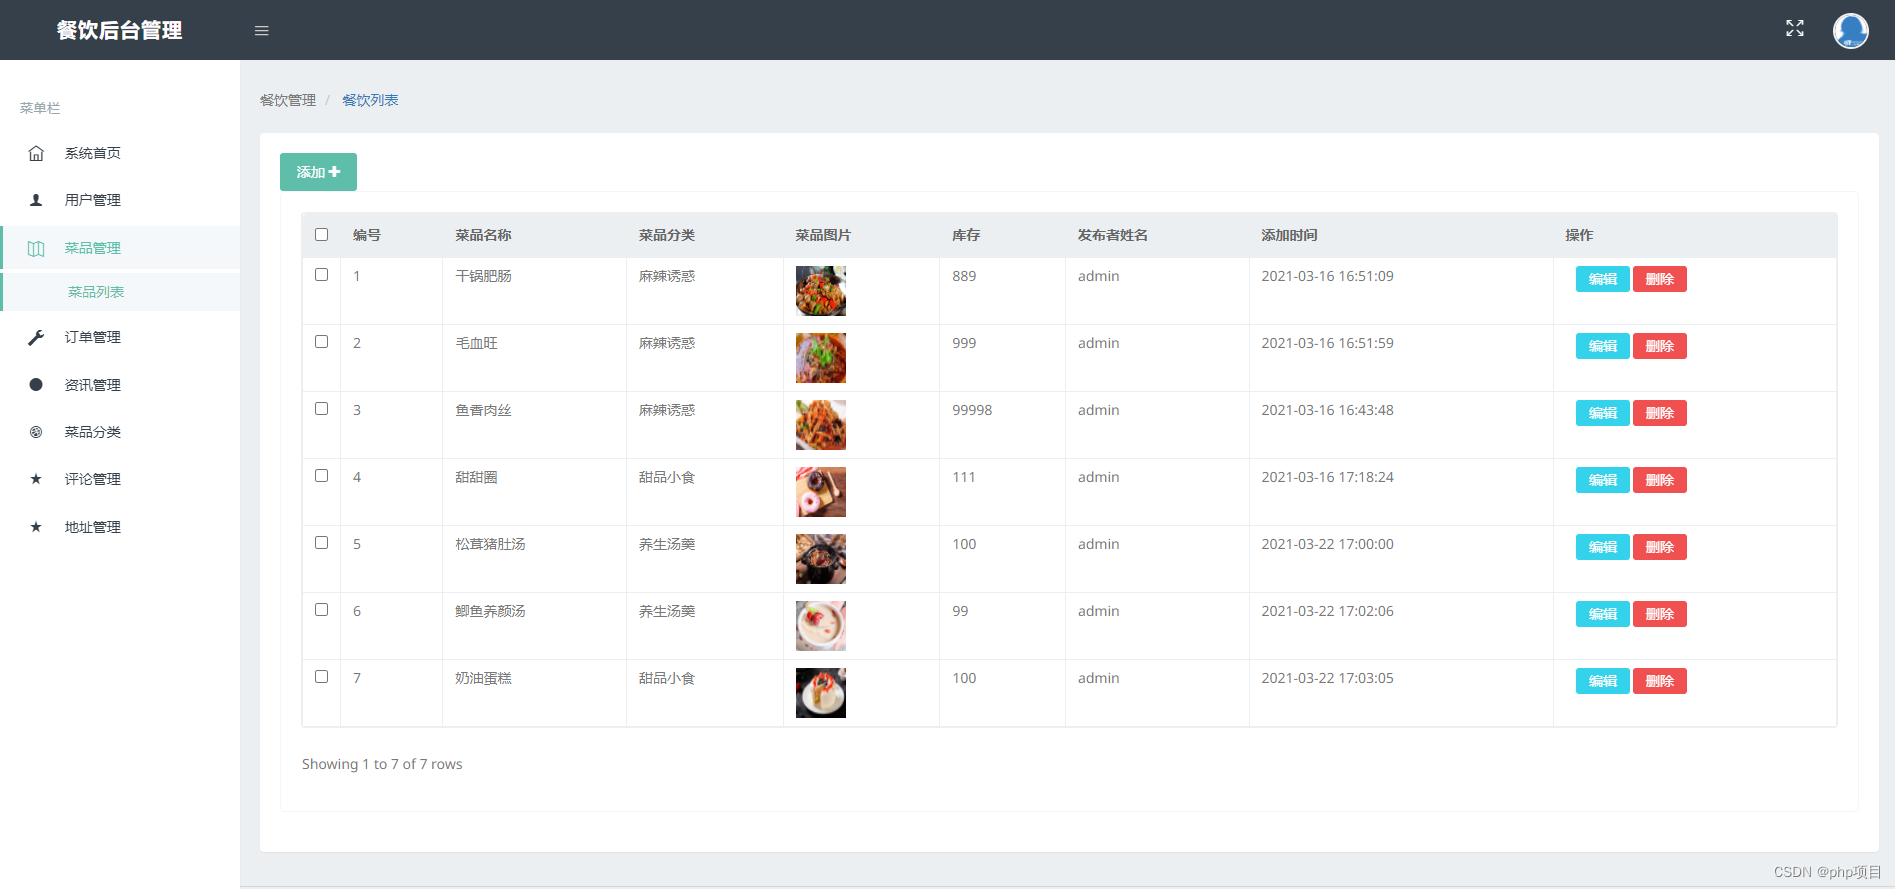Image resolution: width=1895 pixels, height=889 pixels.
Task: Edit the 松茸猪肚汤 dish via 编辑
Action: (x=1602, y=547)
